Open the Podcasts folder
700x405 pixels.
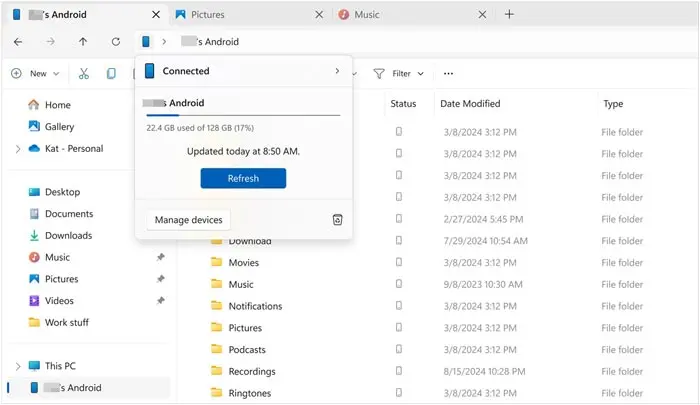(x=246, y=350)
